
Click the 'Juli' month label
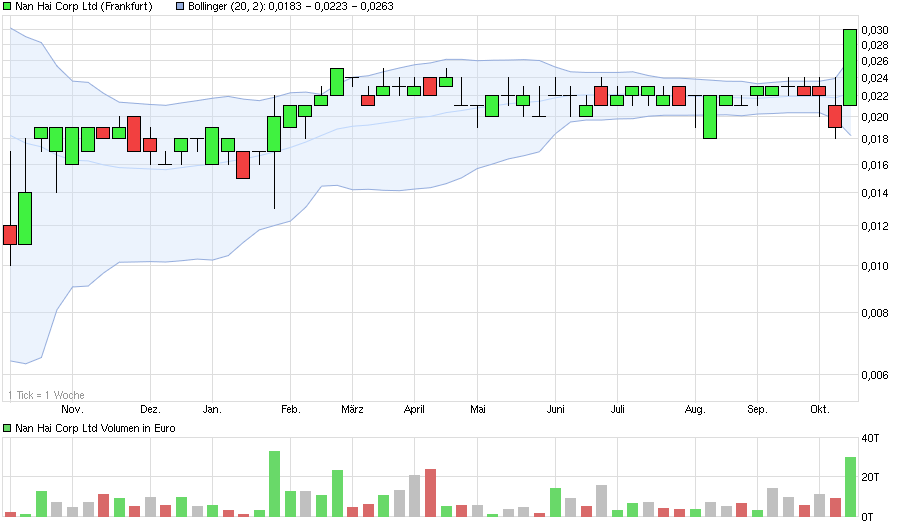(618, 409)
